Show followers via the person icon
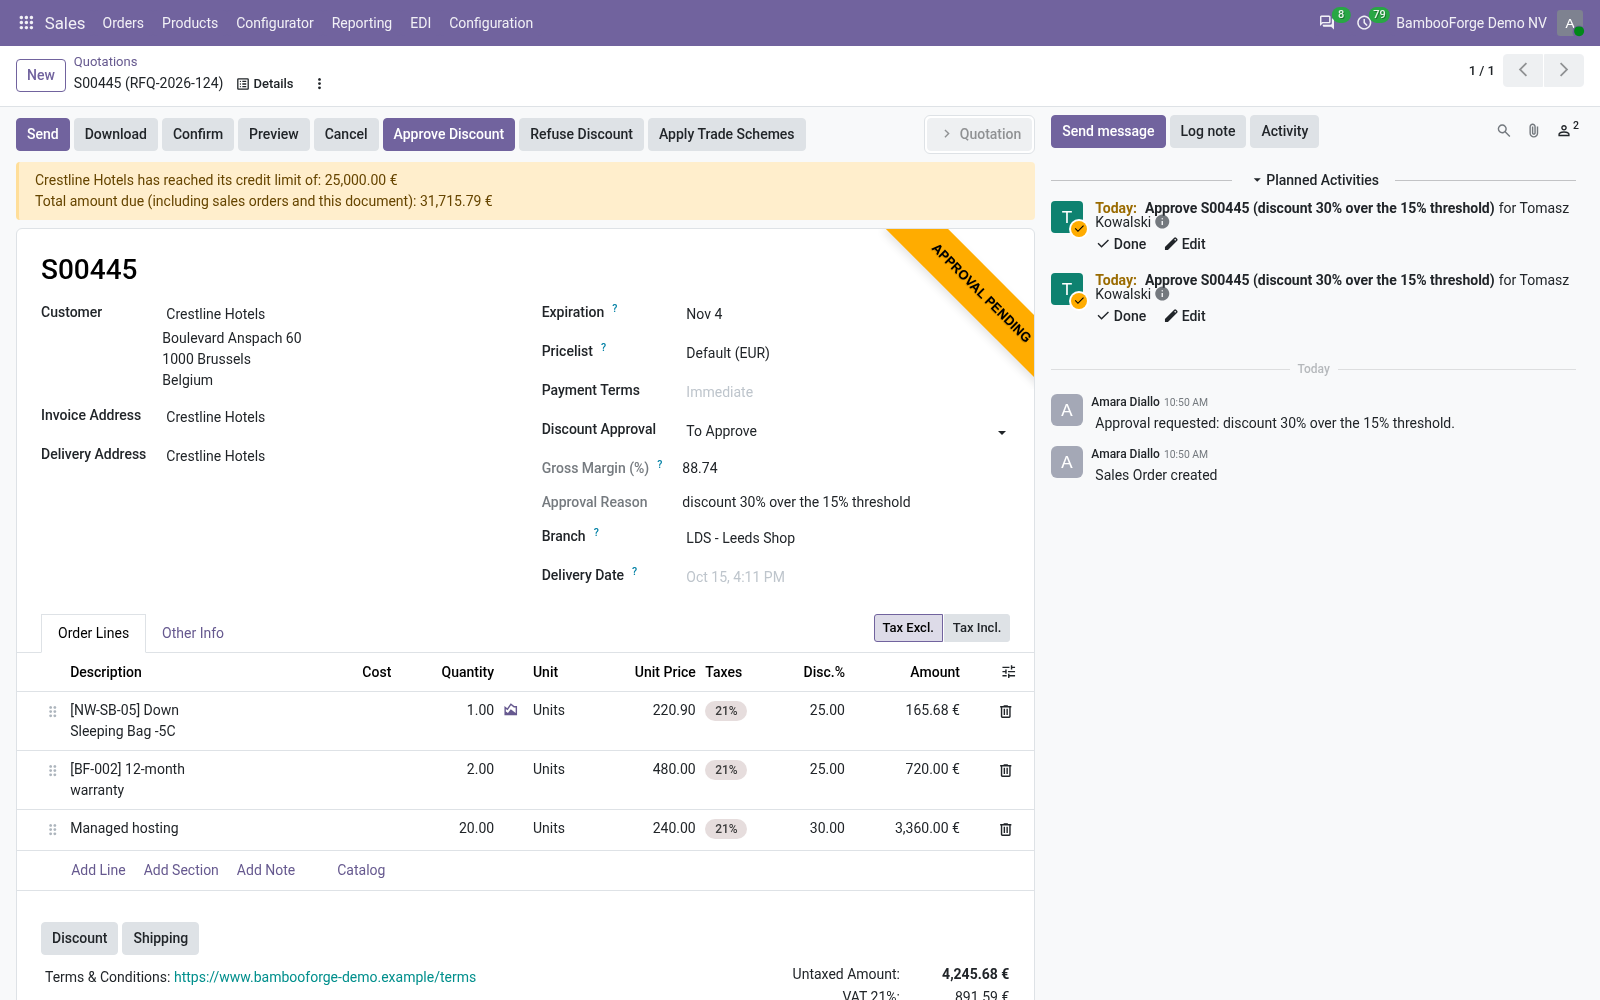The image size is (1600, 1000). point(1567,130)
